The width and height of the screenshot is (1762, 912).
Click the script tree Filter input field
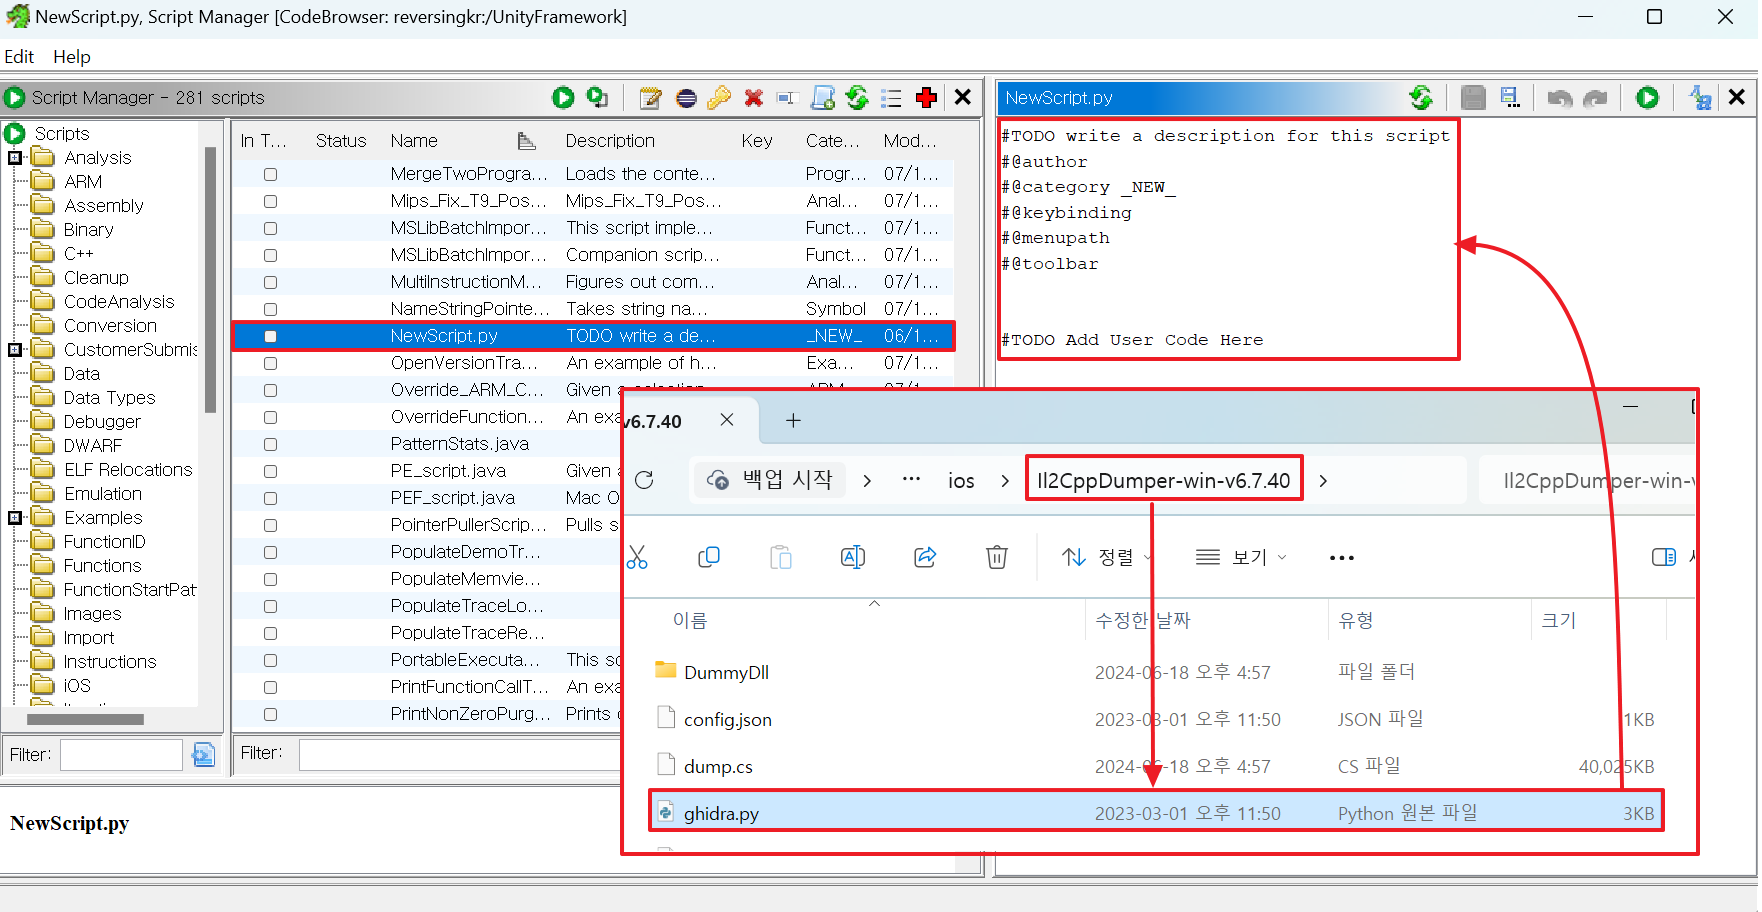point(122,755)
